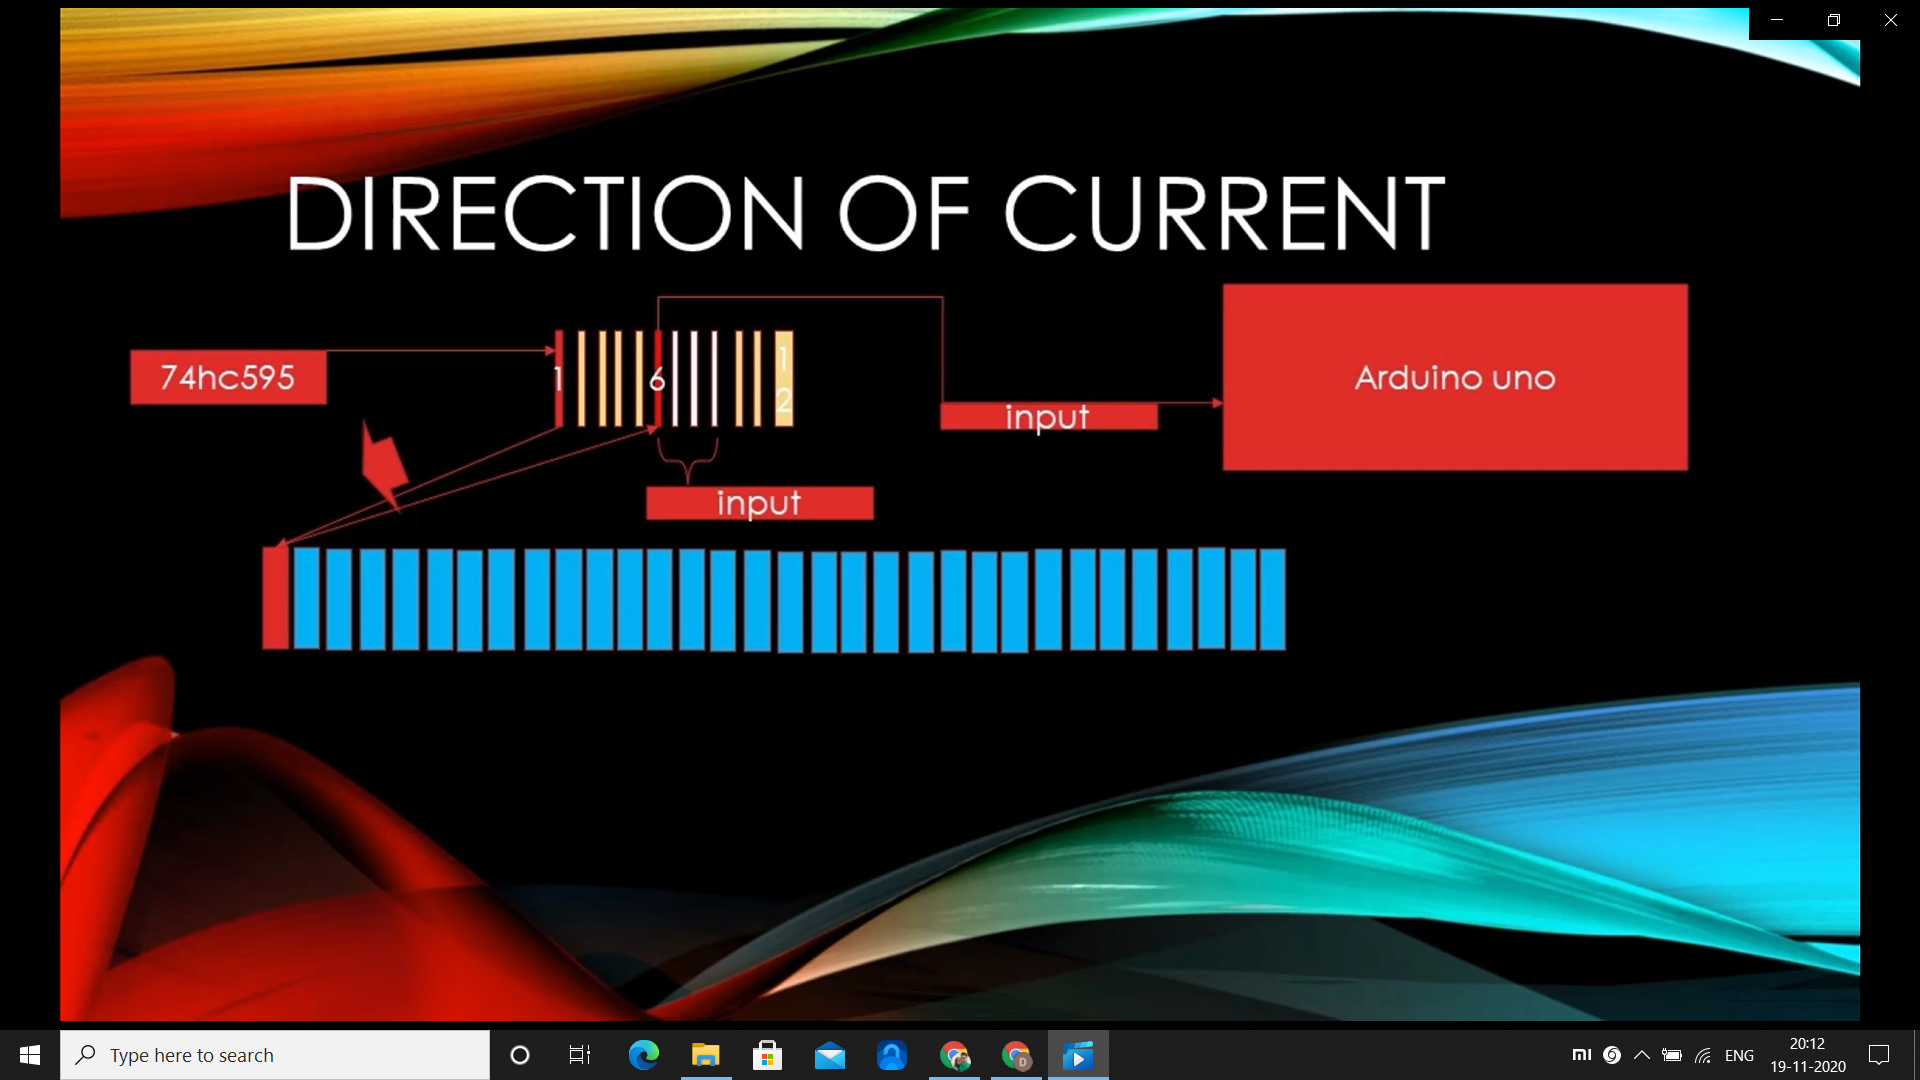
Task: Open the Mi tray icon
Action: [1582, 1054]
